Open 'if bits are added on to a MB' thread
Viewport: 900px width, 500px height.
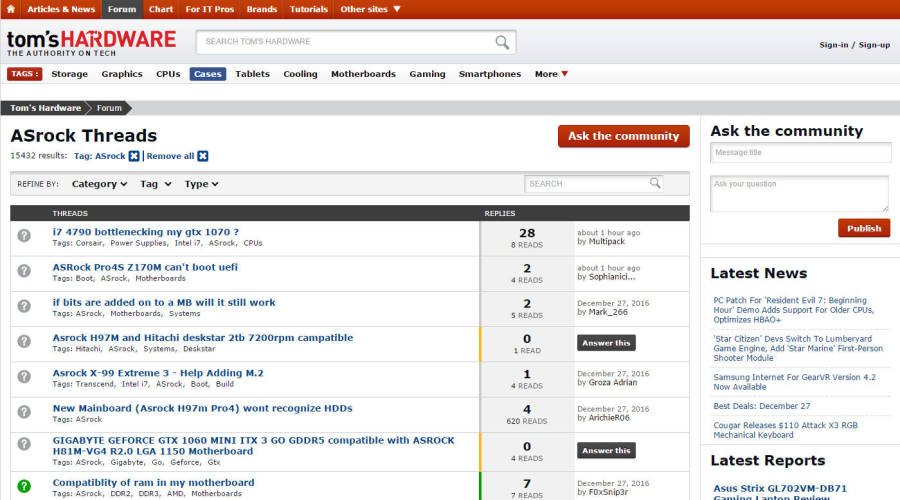pyautogui.click(x=164, y=303)
